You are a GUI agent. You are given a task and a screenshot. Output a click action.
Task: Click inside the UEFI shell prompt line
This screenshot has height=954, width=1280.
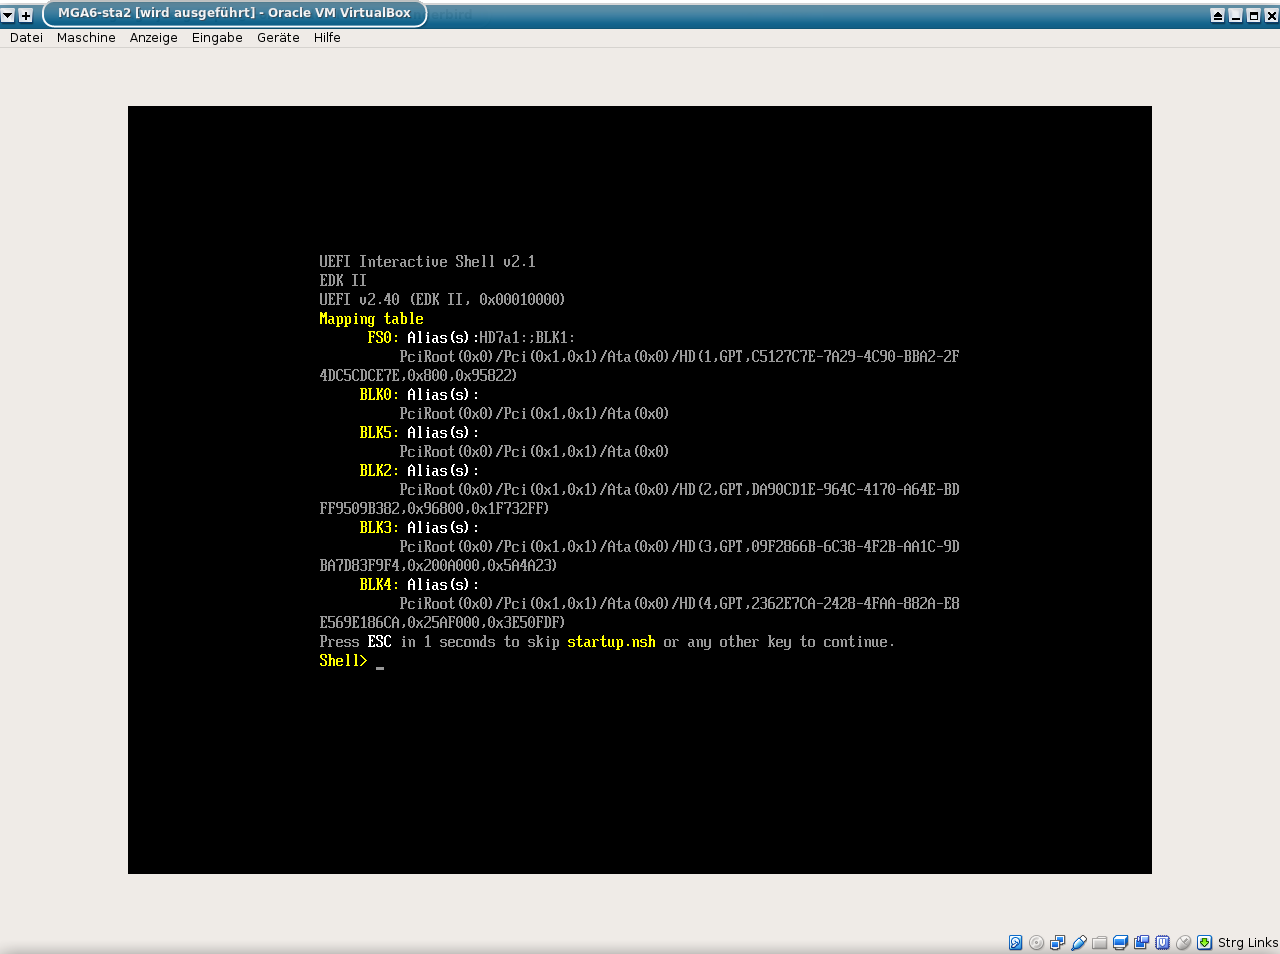[500, 661]
